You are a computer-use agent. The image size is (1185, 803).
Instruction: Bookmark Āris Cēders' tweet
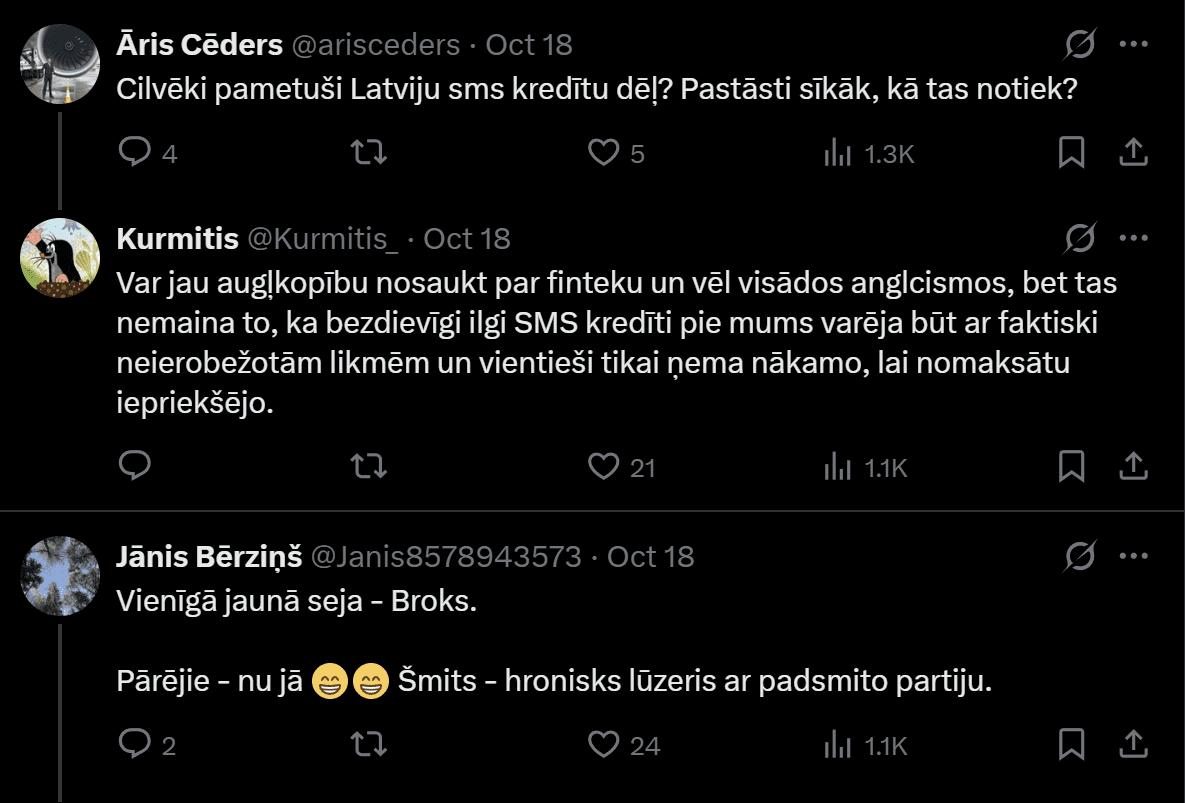point(1071,153)
